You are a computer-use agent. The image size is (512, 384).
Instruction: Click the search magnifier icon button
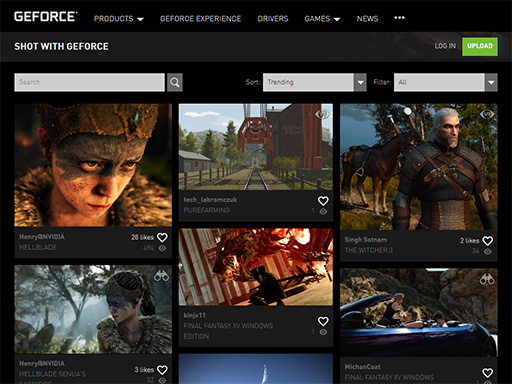(x=175, y=82)
